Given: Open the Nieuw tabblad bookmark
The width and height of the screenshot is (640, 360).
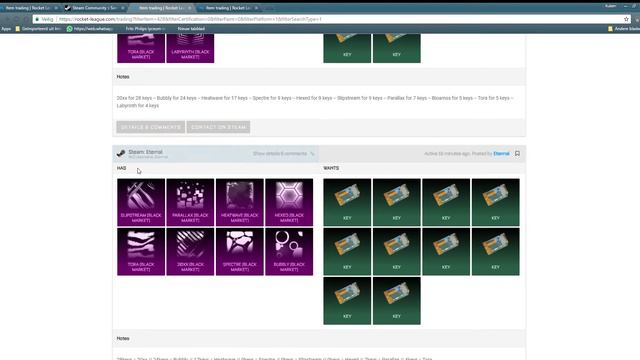Looking at the screenshot, I should [191, 29].
